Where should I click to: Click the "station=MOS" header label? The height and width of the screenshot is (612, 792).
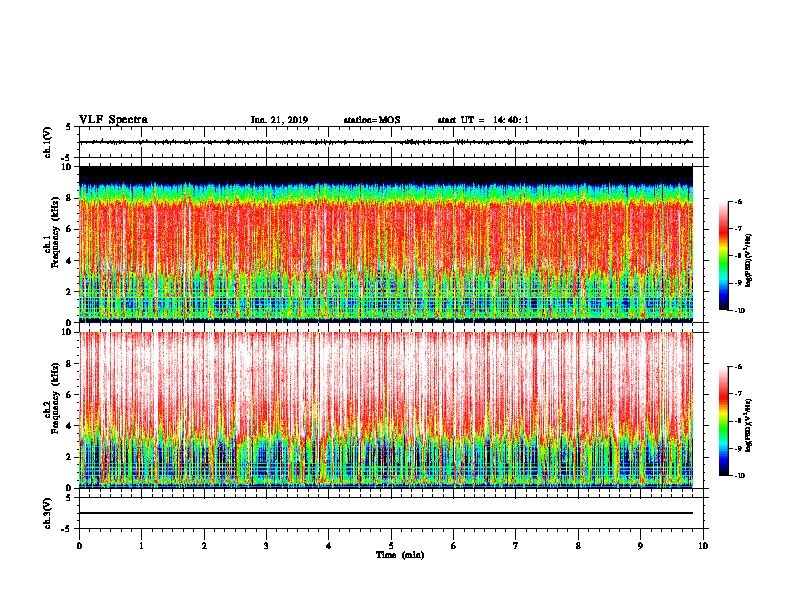pos(372,120)
